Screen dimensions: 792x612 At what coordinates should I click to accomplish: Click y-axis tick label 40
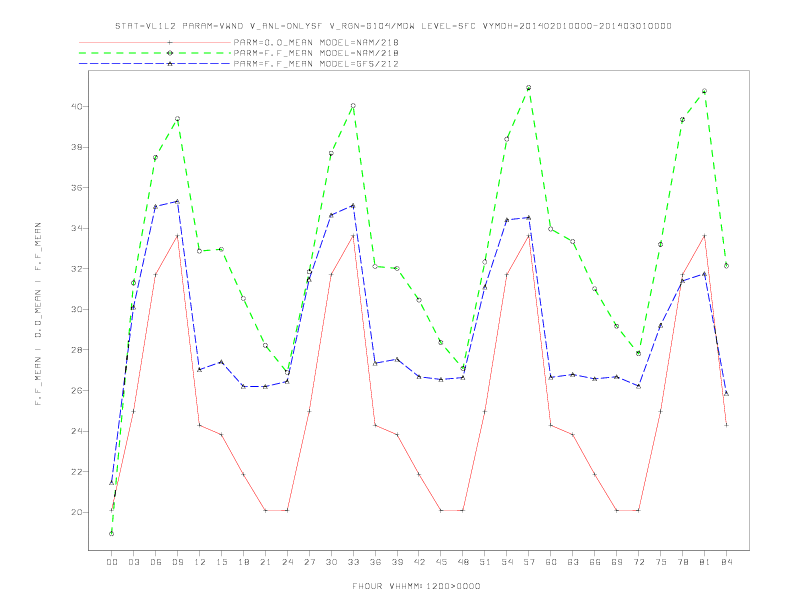tap(77, 107)
